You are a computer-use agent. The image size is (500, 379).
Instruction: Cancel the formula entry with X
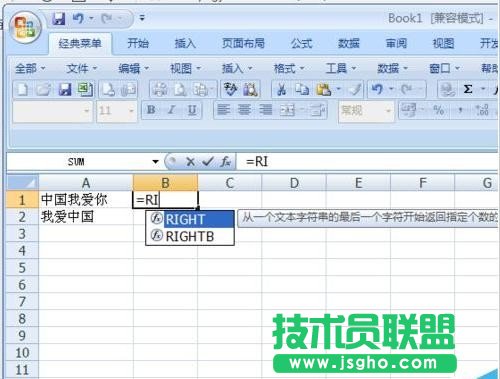pyautogui.click(x=190, y=162)
